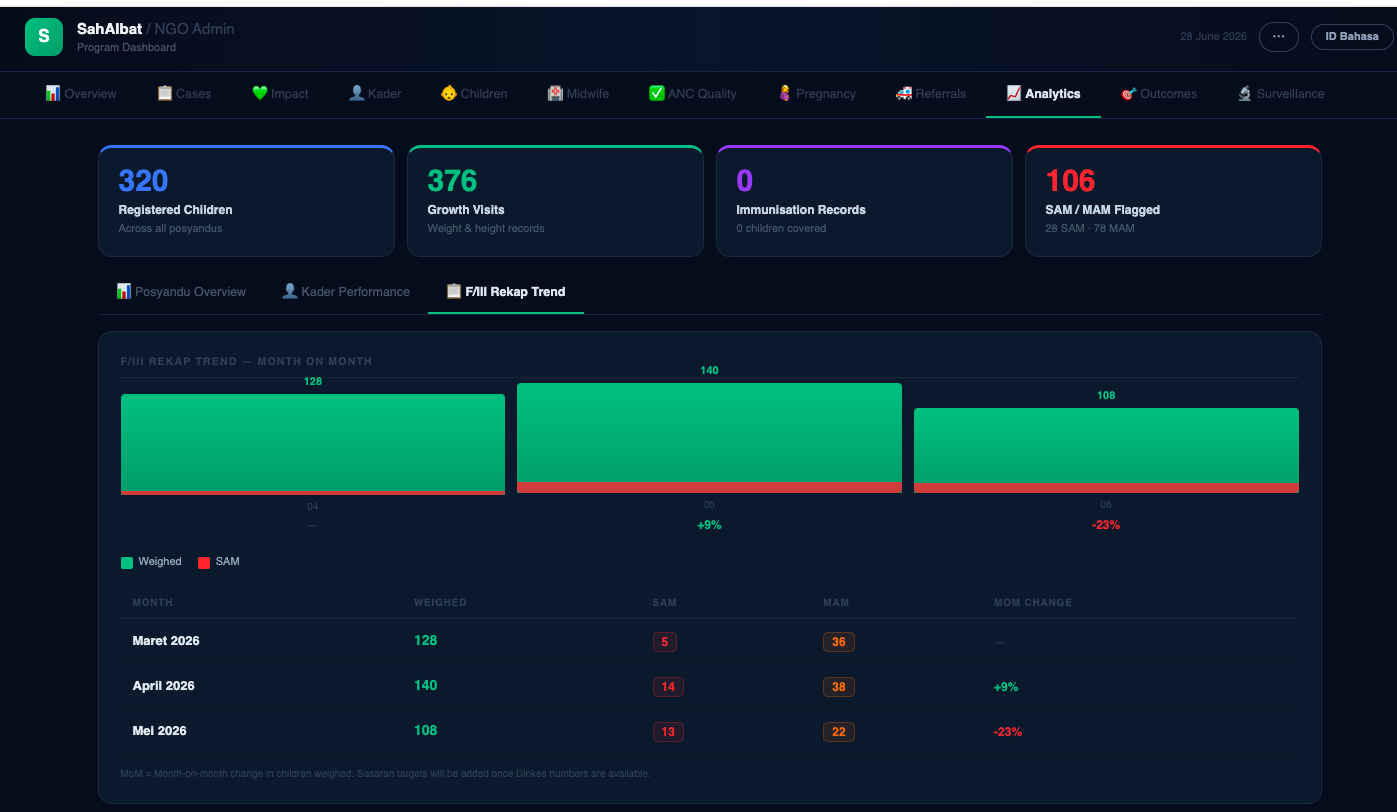Image resolution: width=1397 pixels, height=812 pixels.
Task: Click the ANC Quality checkmark icon
Action: pyautogui.click(x=657, y=93)
